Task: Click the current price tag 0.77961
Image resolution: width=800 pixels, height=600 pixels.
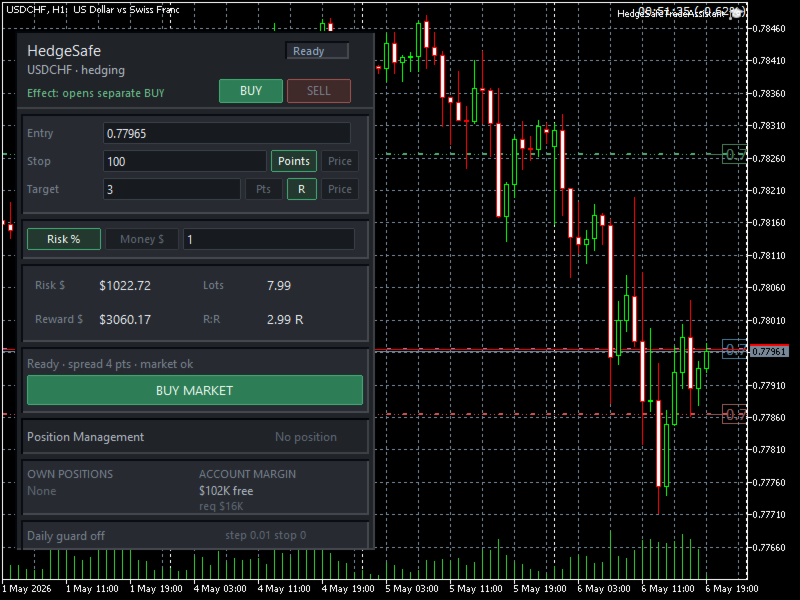Action: tap(769, 352)
